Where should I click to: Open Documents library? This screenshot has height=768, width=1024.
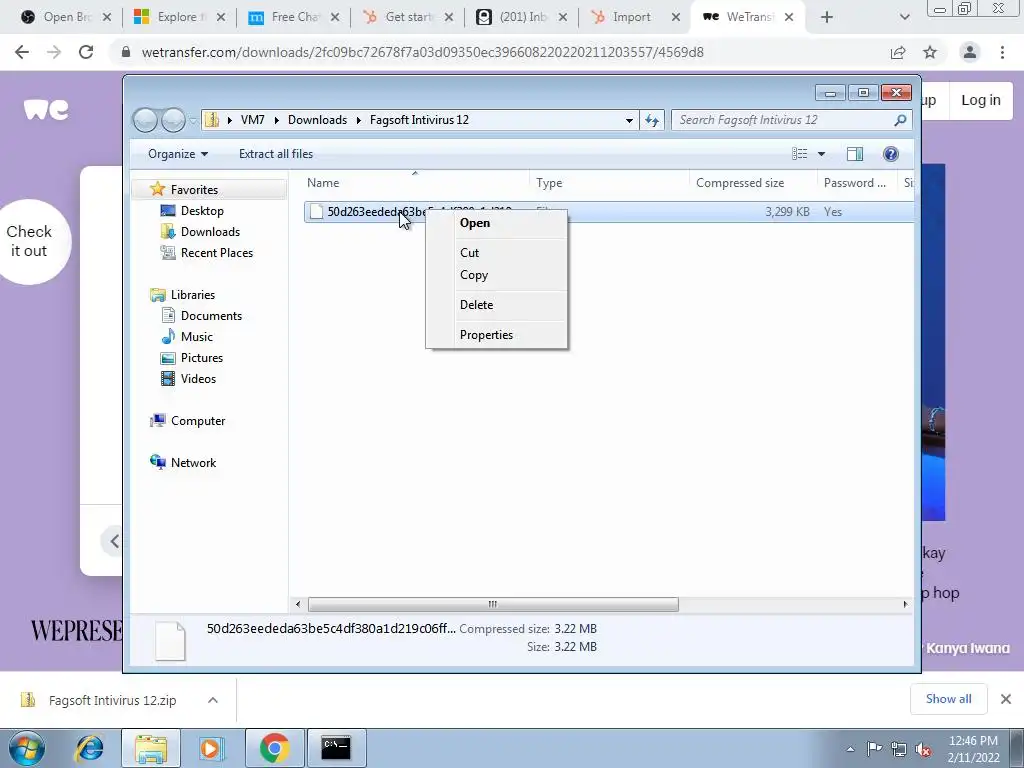211,315
